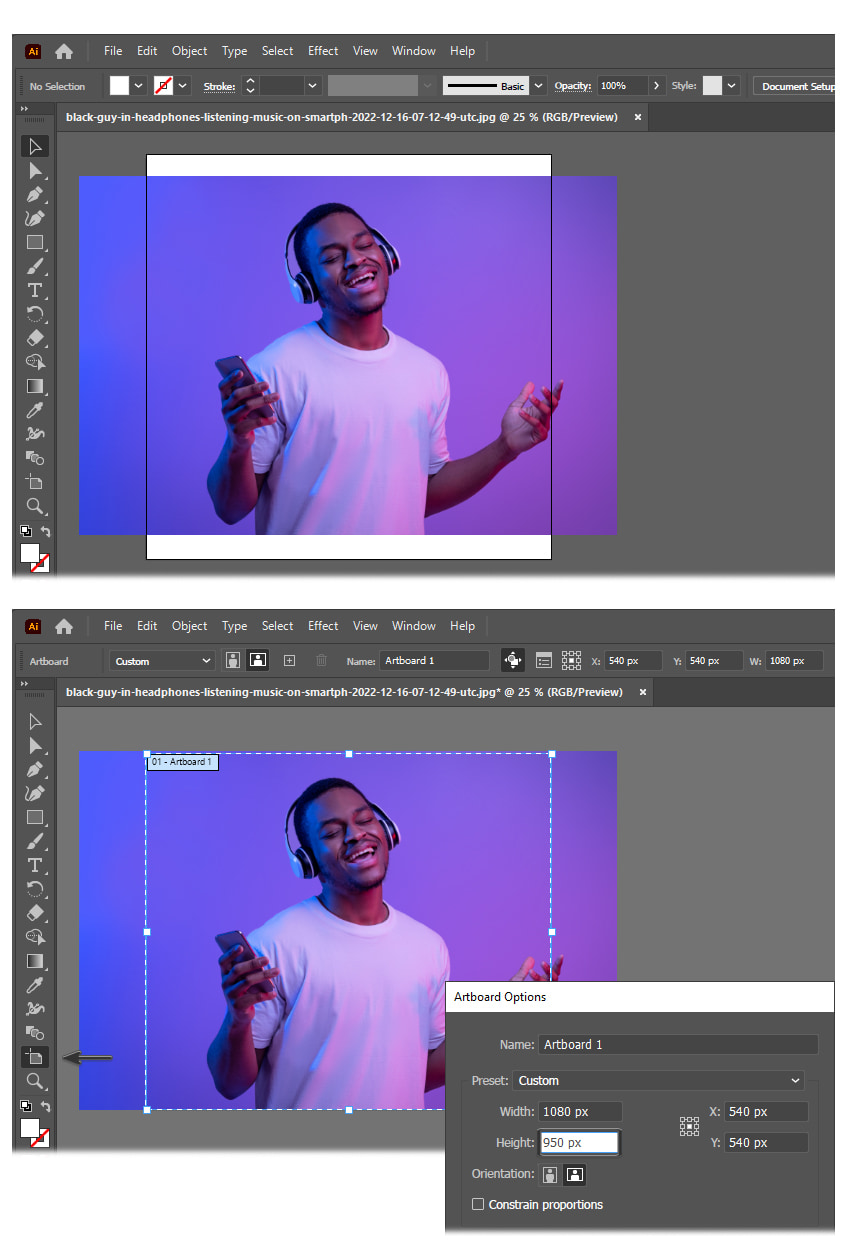
Task: Click the New Artboard plus icon
Action: tap(290, 661)
